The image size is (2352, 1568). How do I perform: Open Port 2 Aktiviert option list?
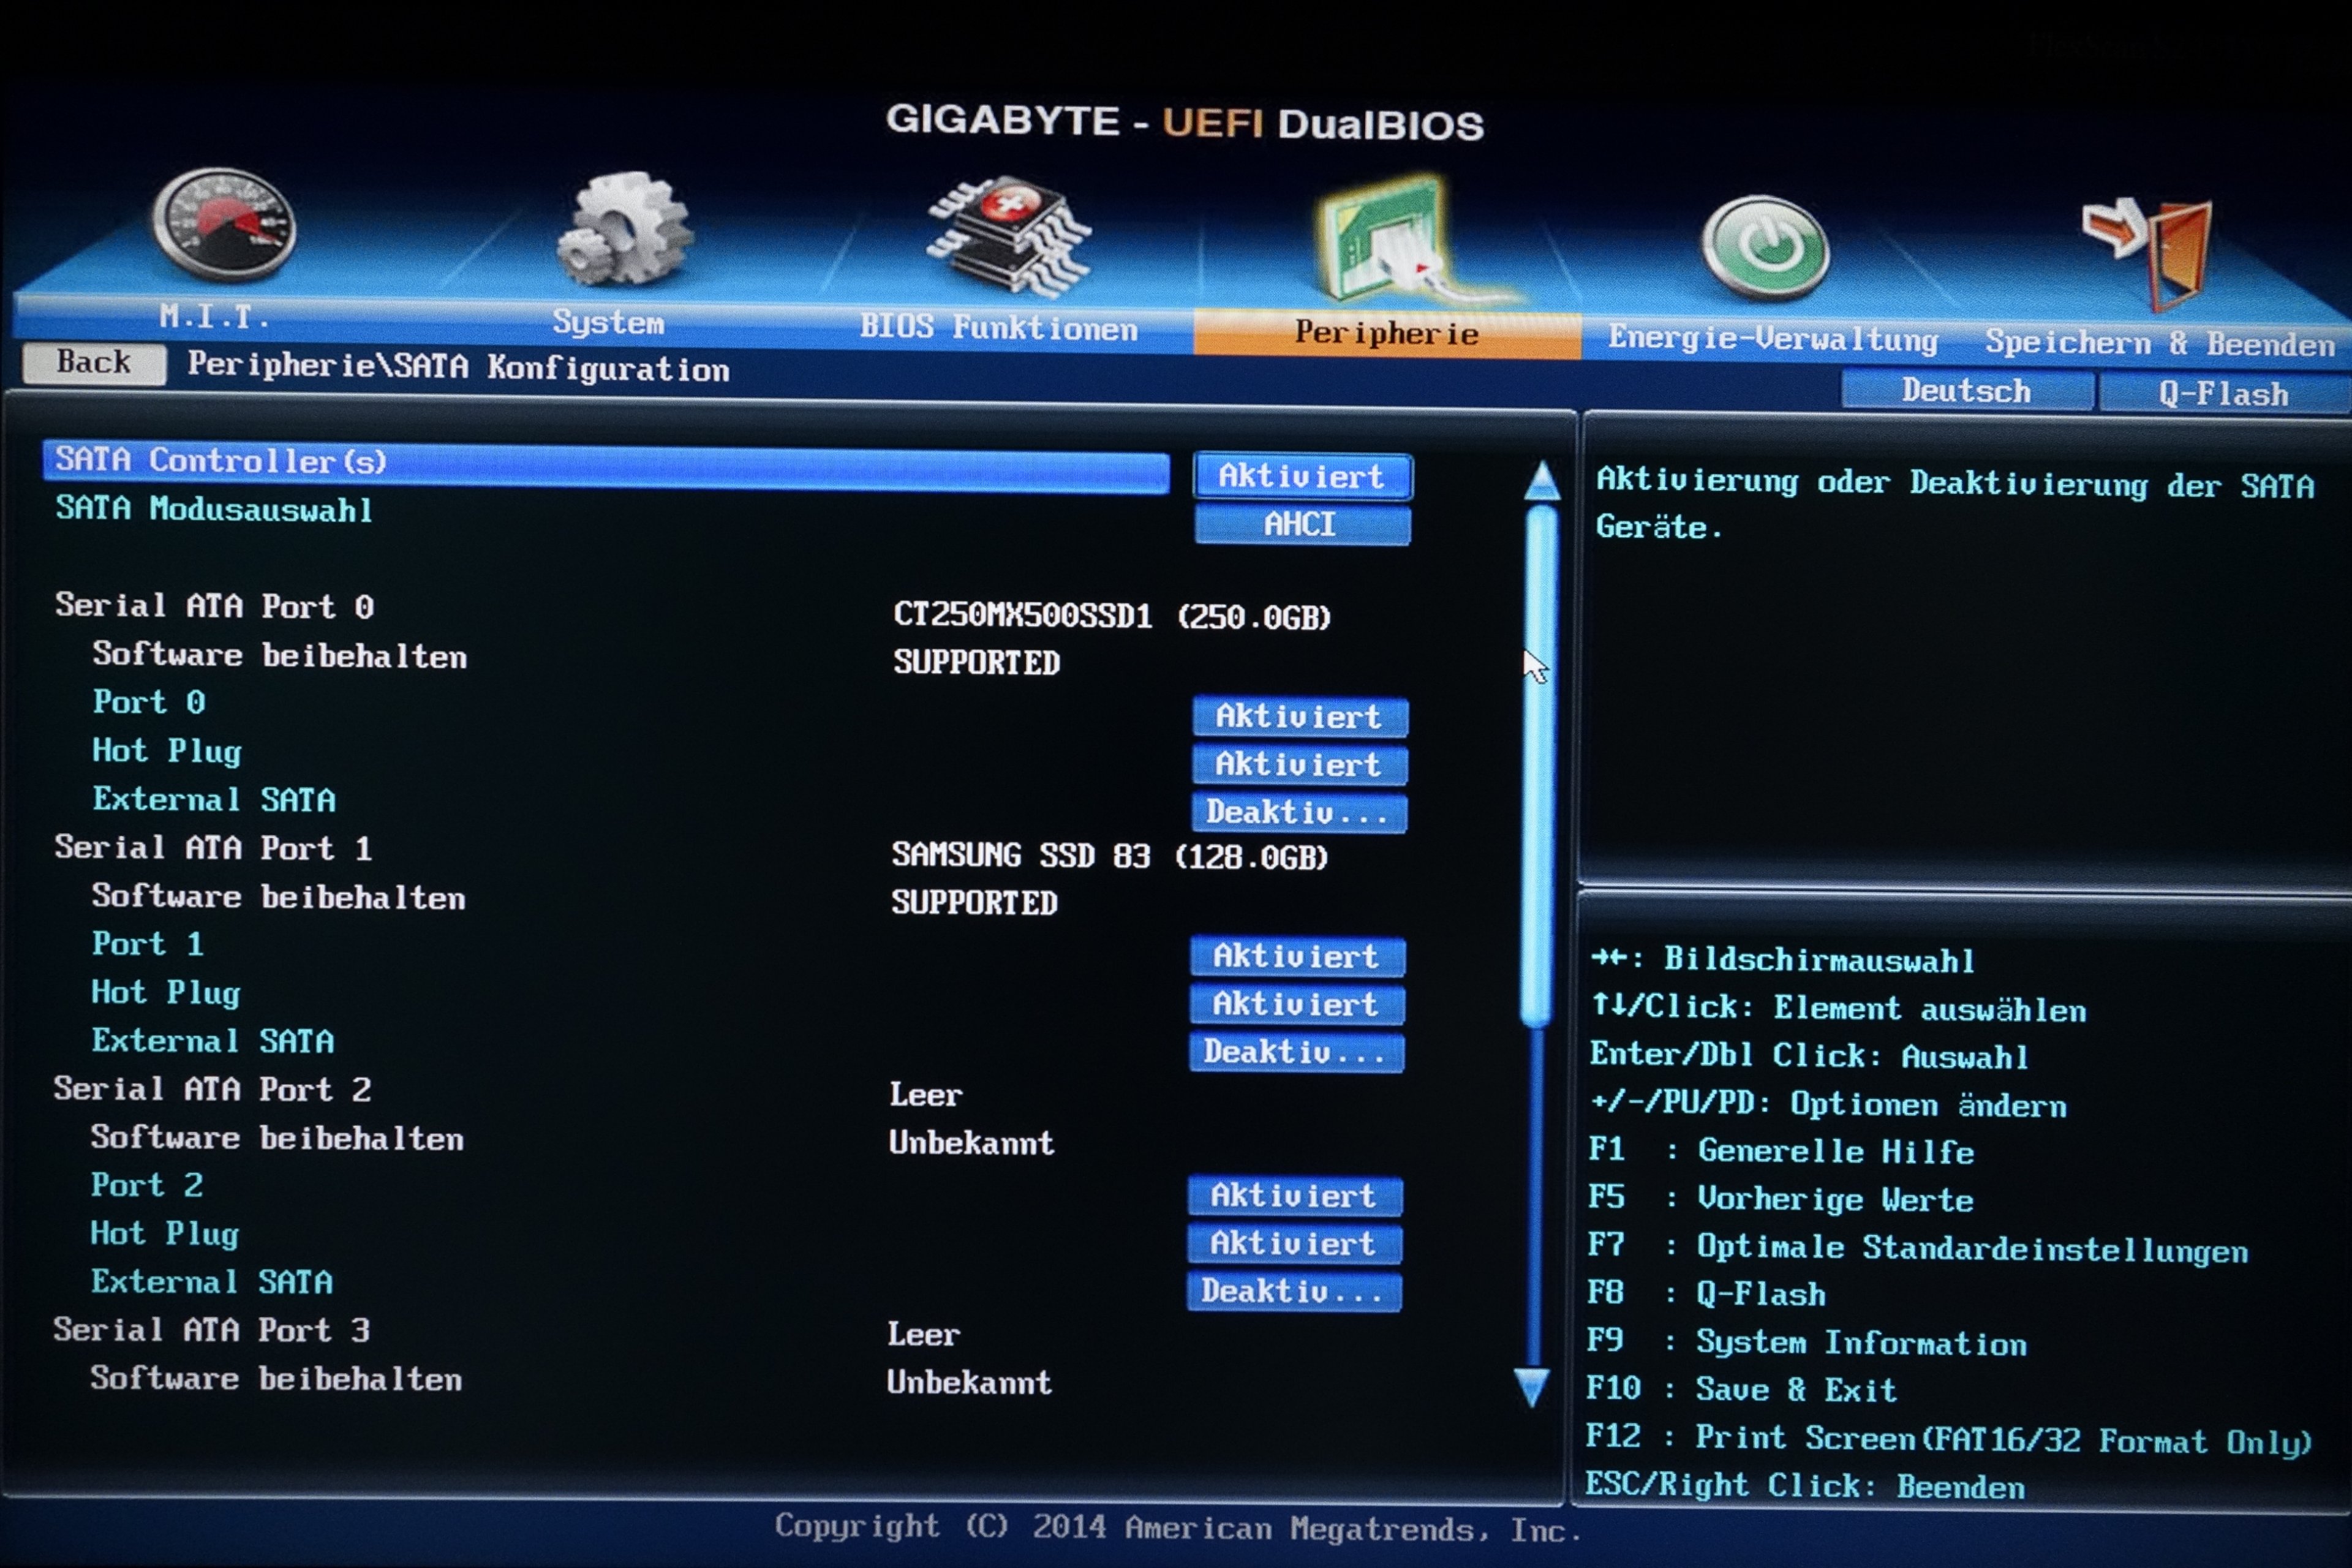tap(1293, 1196)
